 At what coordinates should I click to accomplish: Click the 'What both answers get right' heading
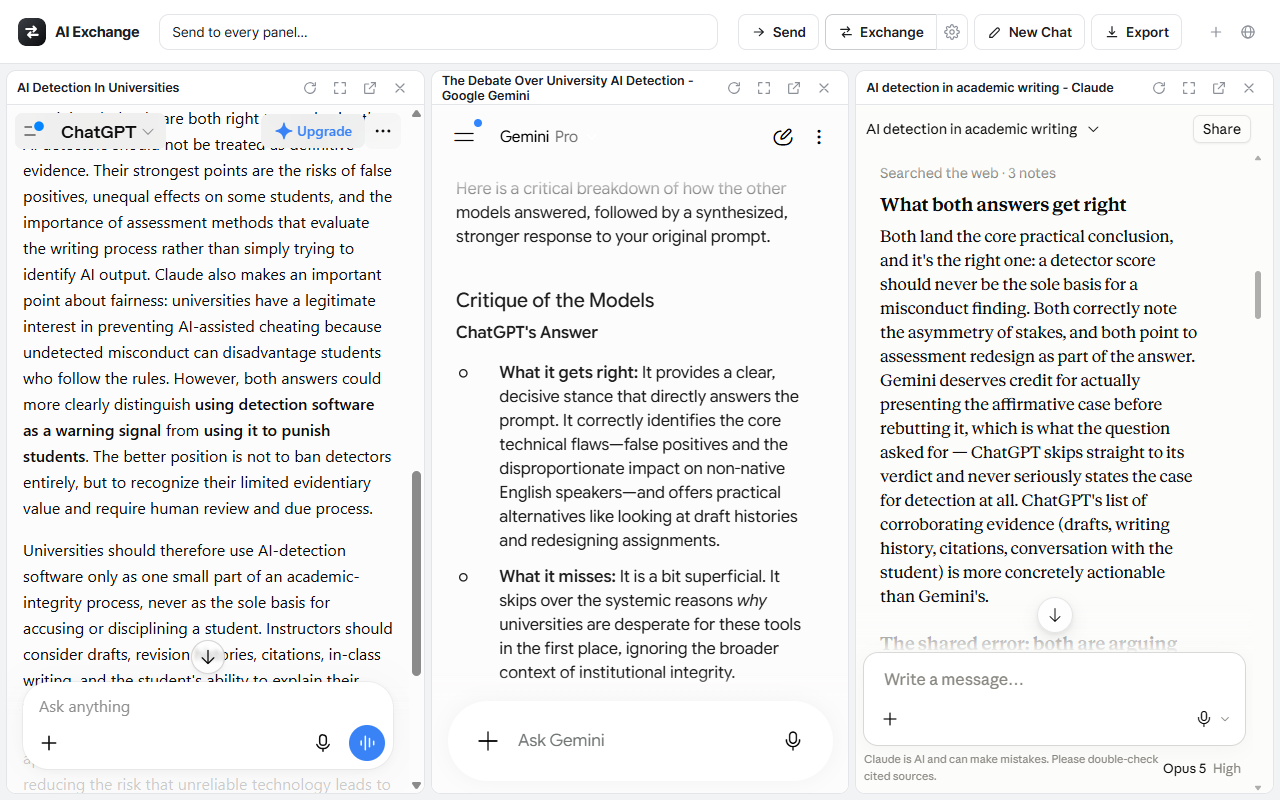(x=1003, y=205)
